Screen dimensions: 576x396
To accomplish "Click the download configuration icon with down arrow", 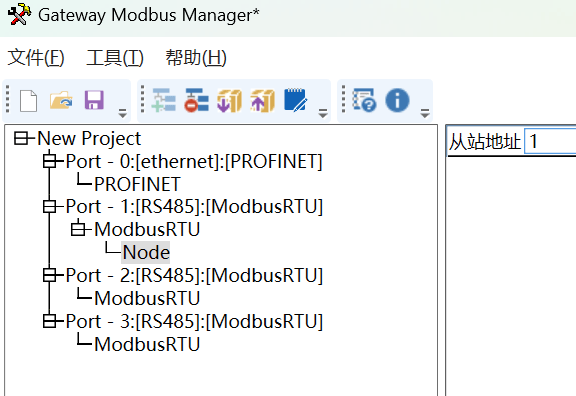I will 229,100.
